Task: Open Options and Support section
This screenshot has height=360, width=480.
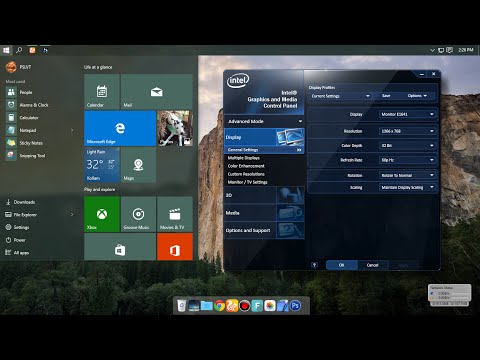Action: click(264, 230)
